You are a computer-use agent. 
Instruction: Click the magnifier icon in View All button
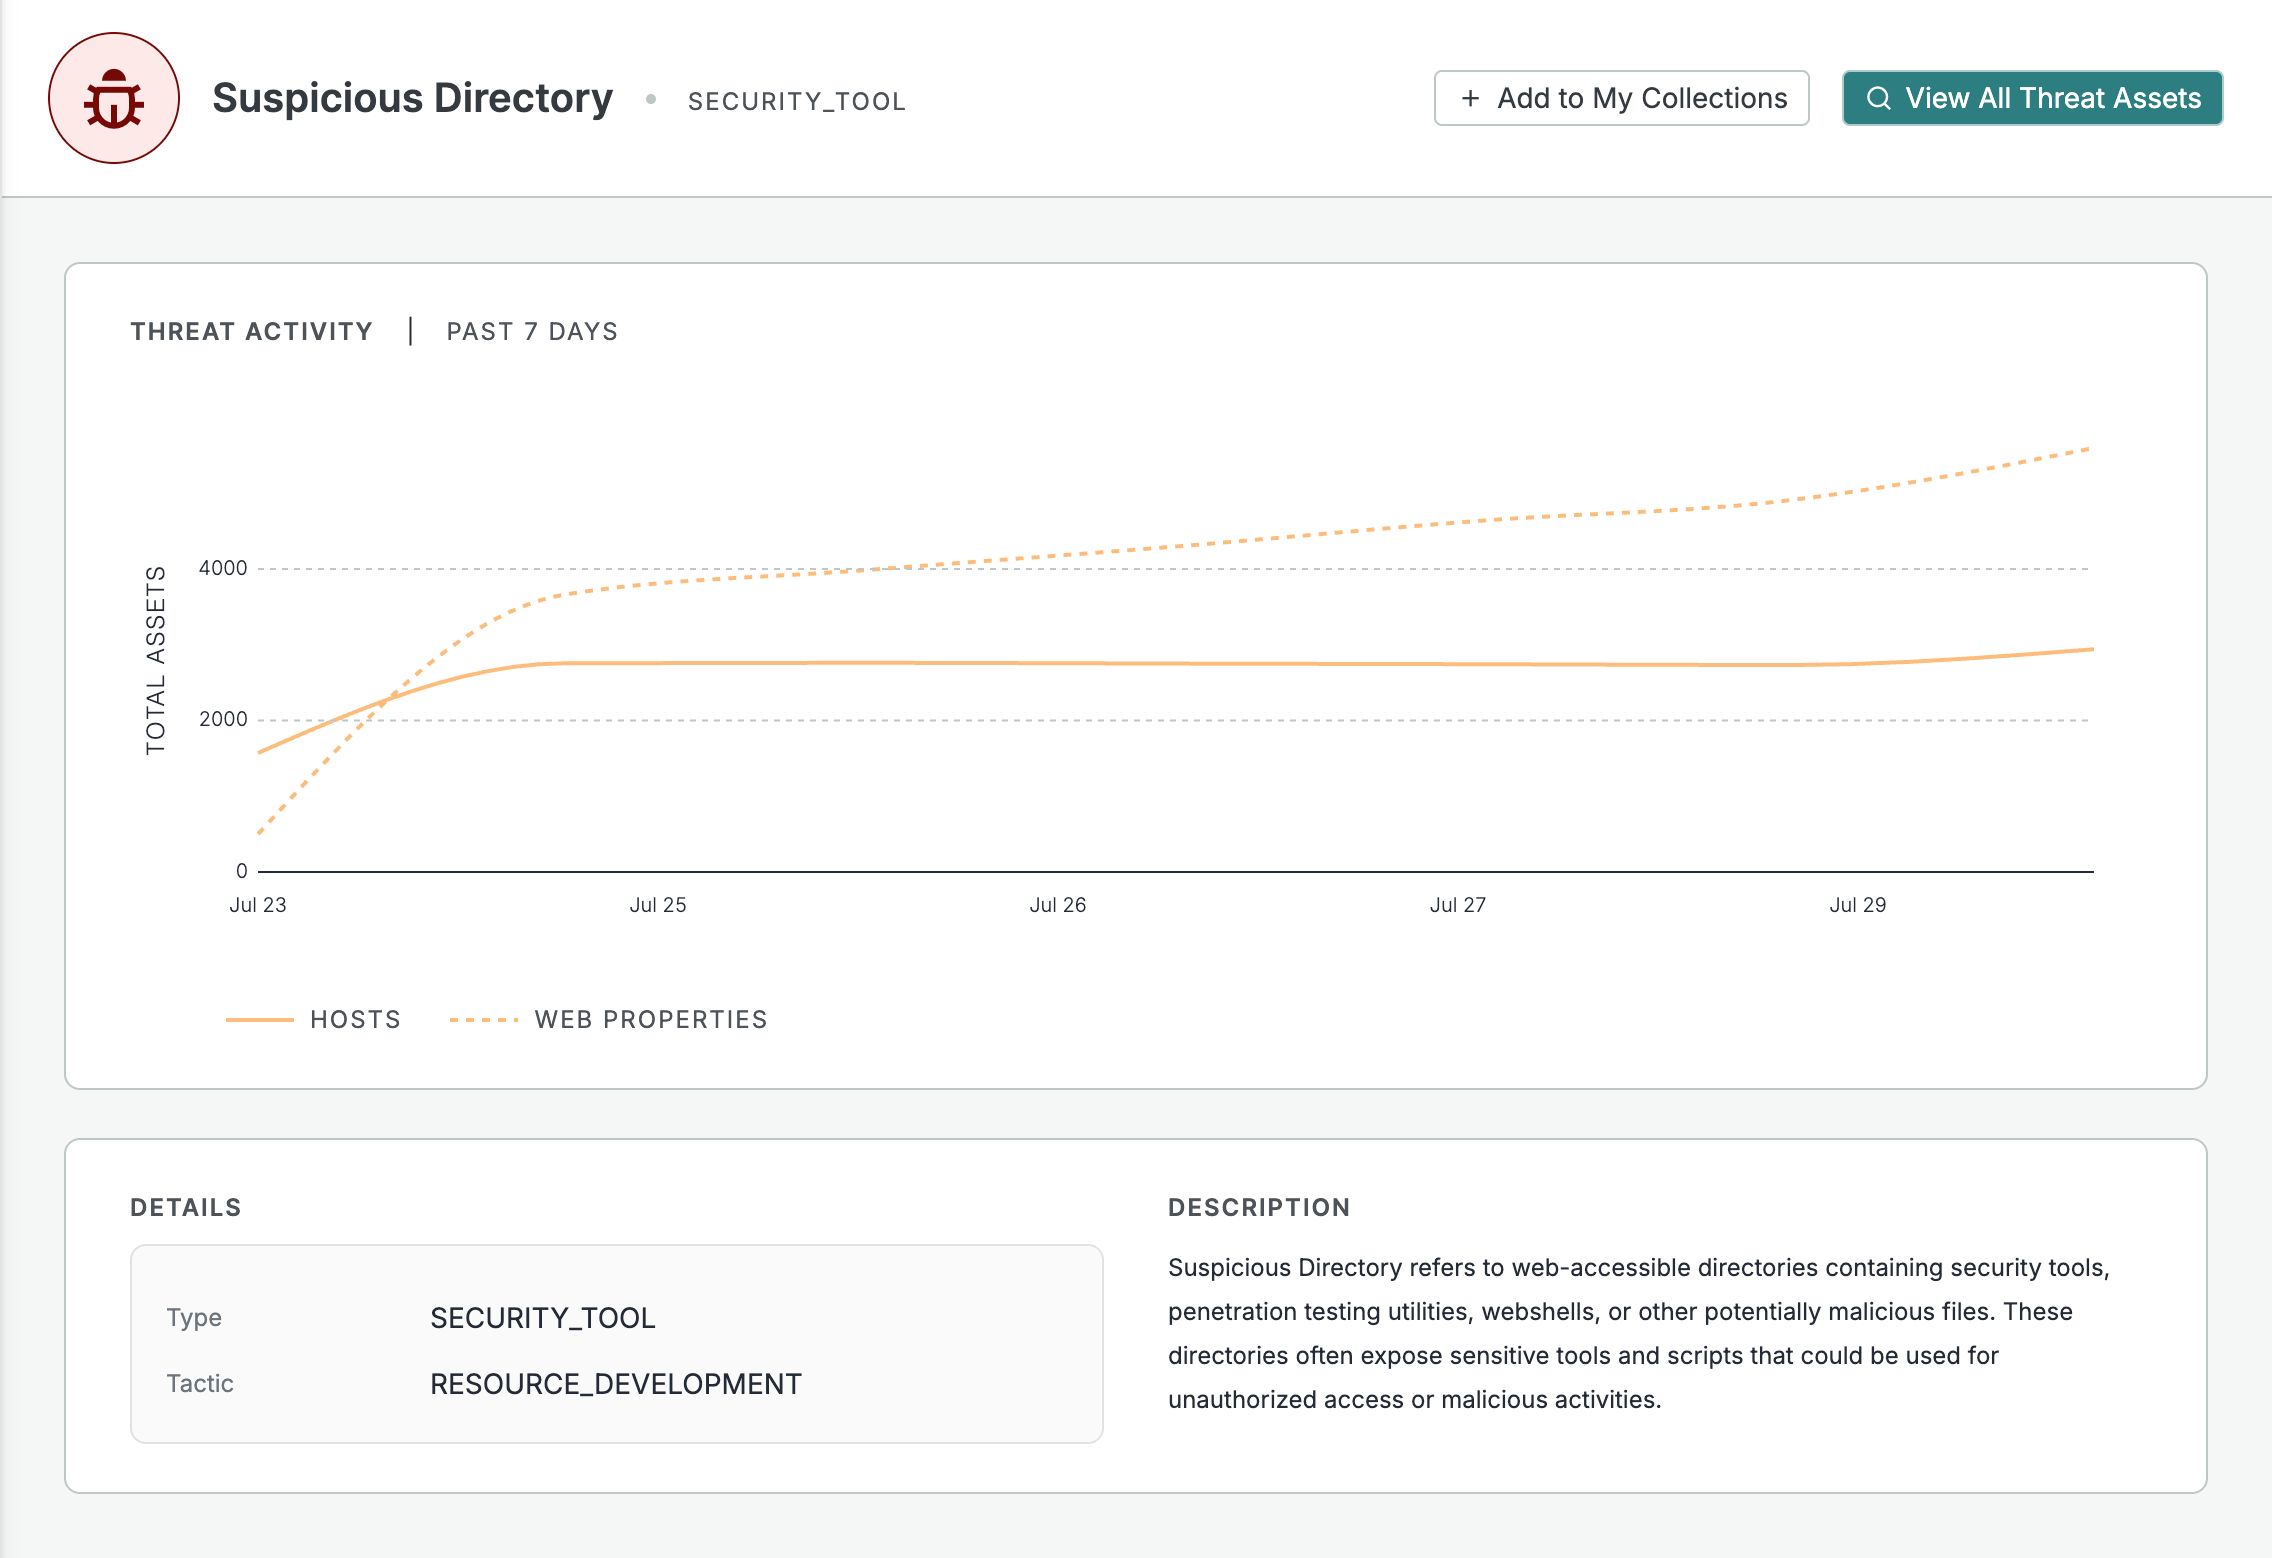tap(1879, 98)
